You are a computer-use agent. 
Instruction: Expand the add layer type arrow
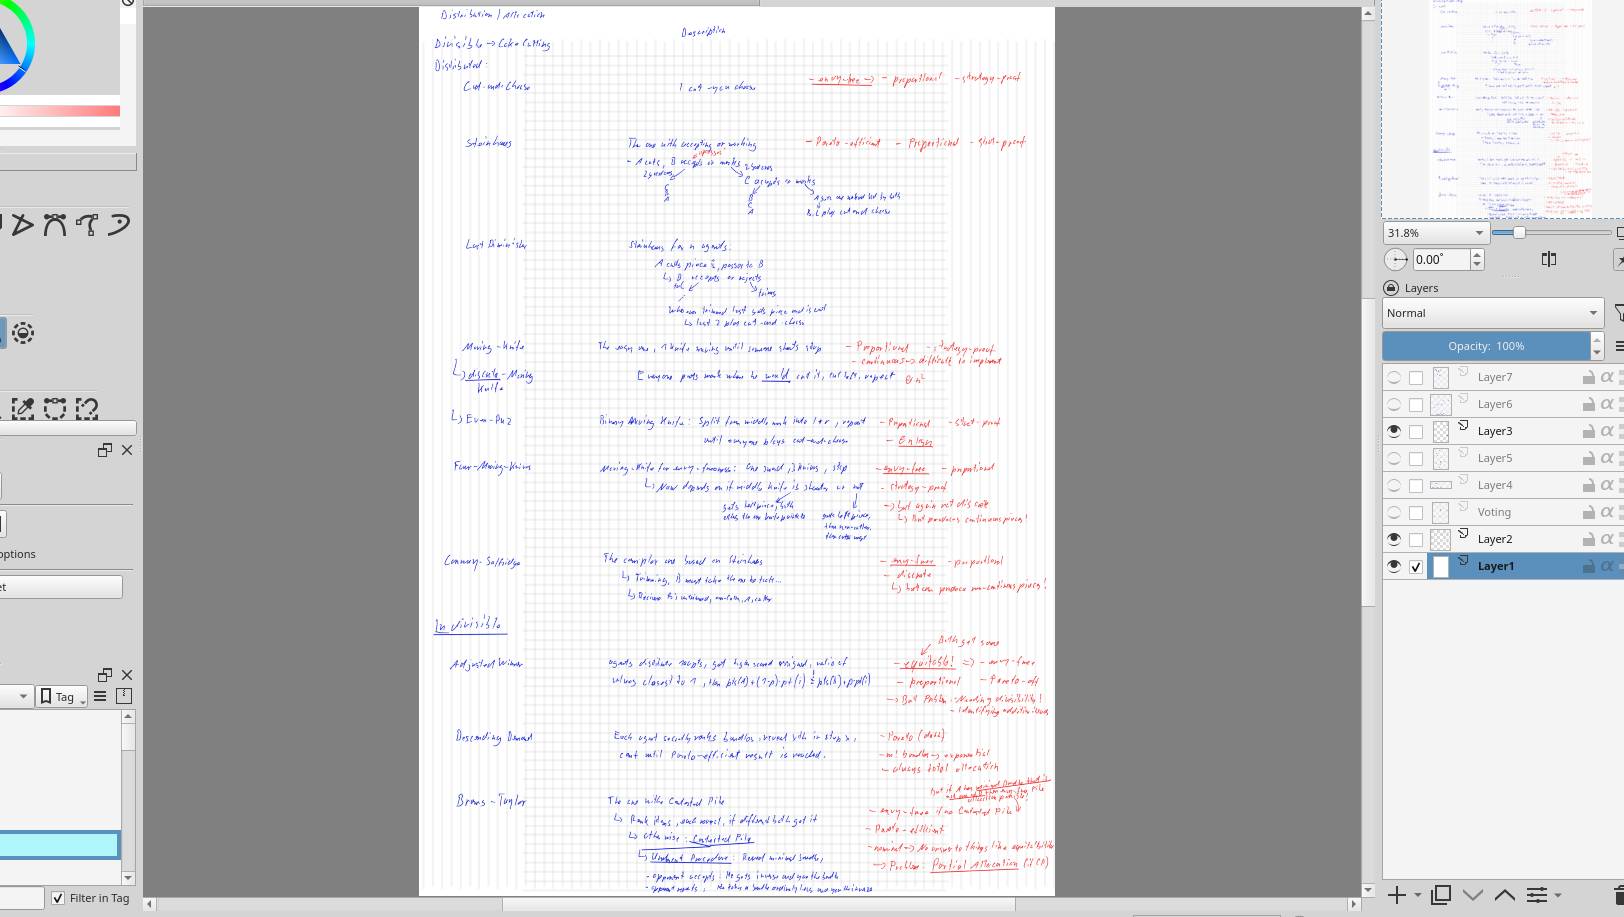(x=1417, y=896)
